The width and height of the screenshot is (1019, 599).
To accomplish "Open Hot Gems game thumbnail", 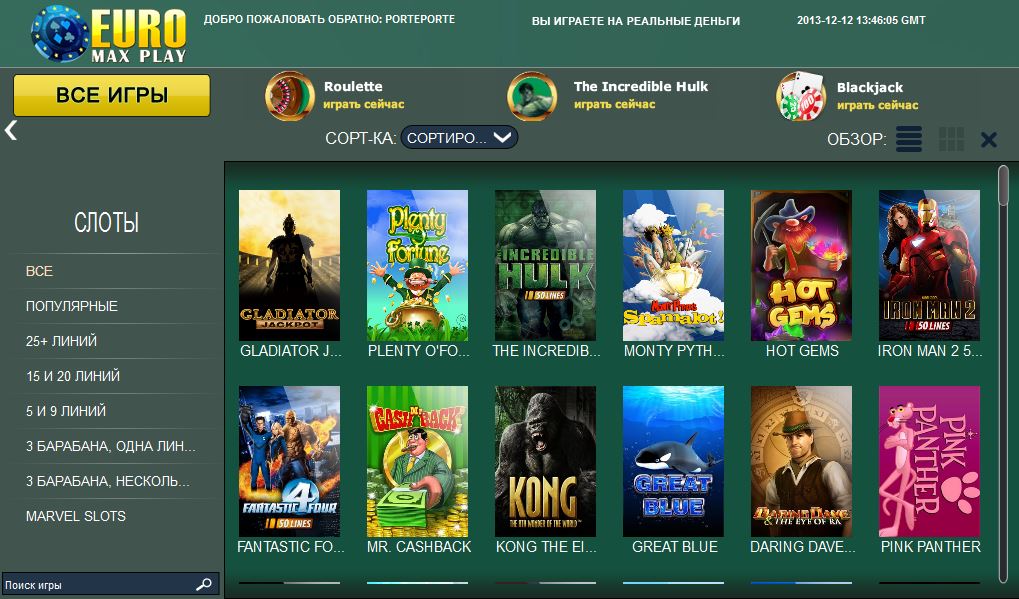I will [x=801, y=265].
